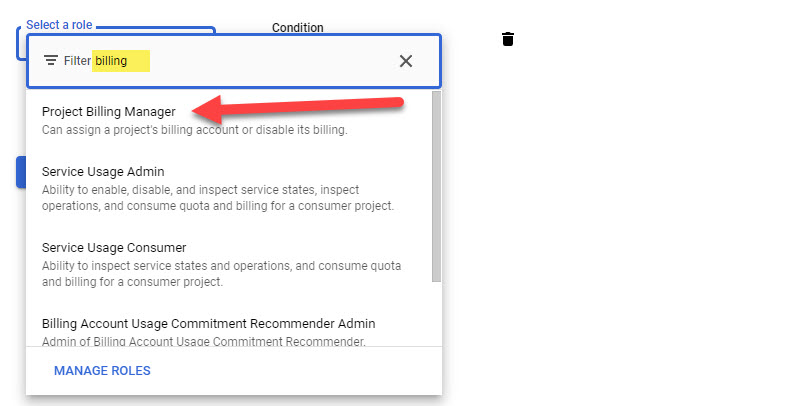Click the Select a role field border
Viewport: 796px width, 406px height.
(19, 43)
